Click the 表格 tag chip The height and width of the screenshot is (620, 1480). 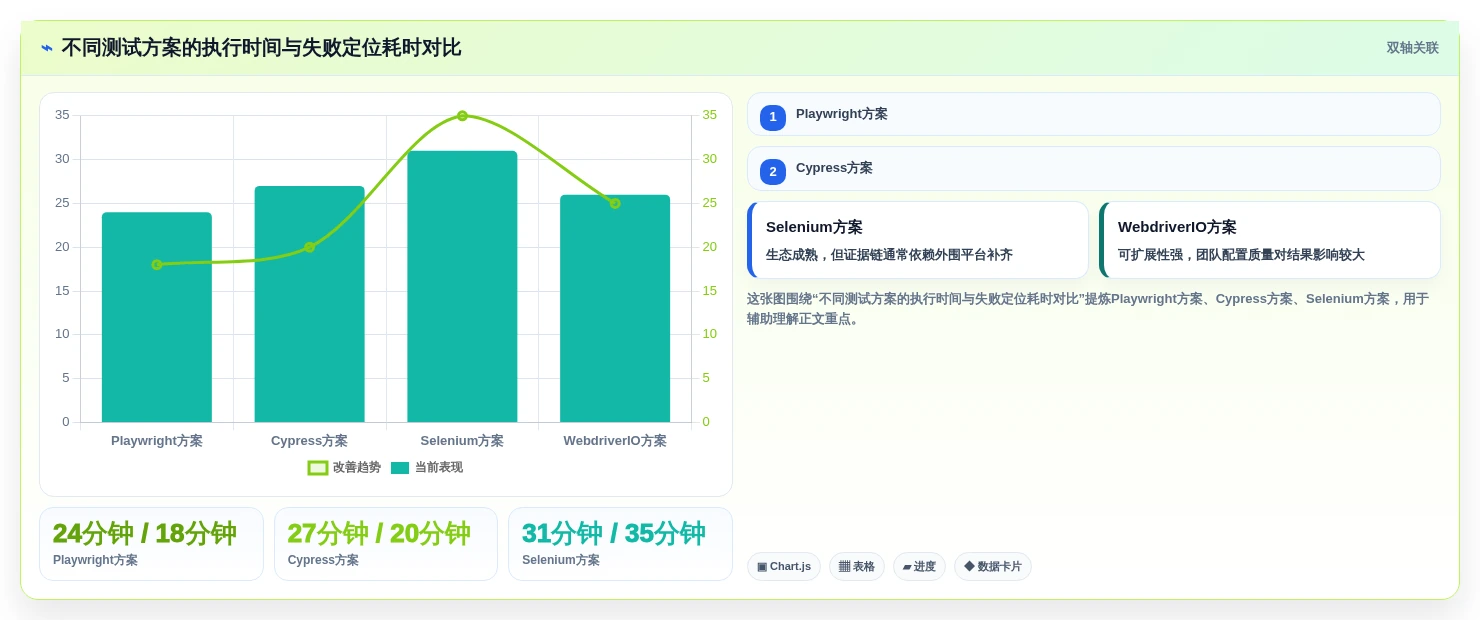click(x=857, y=567)
